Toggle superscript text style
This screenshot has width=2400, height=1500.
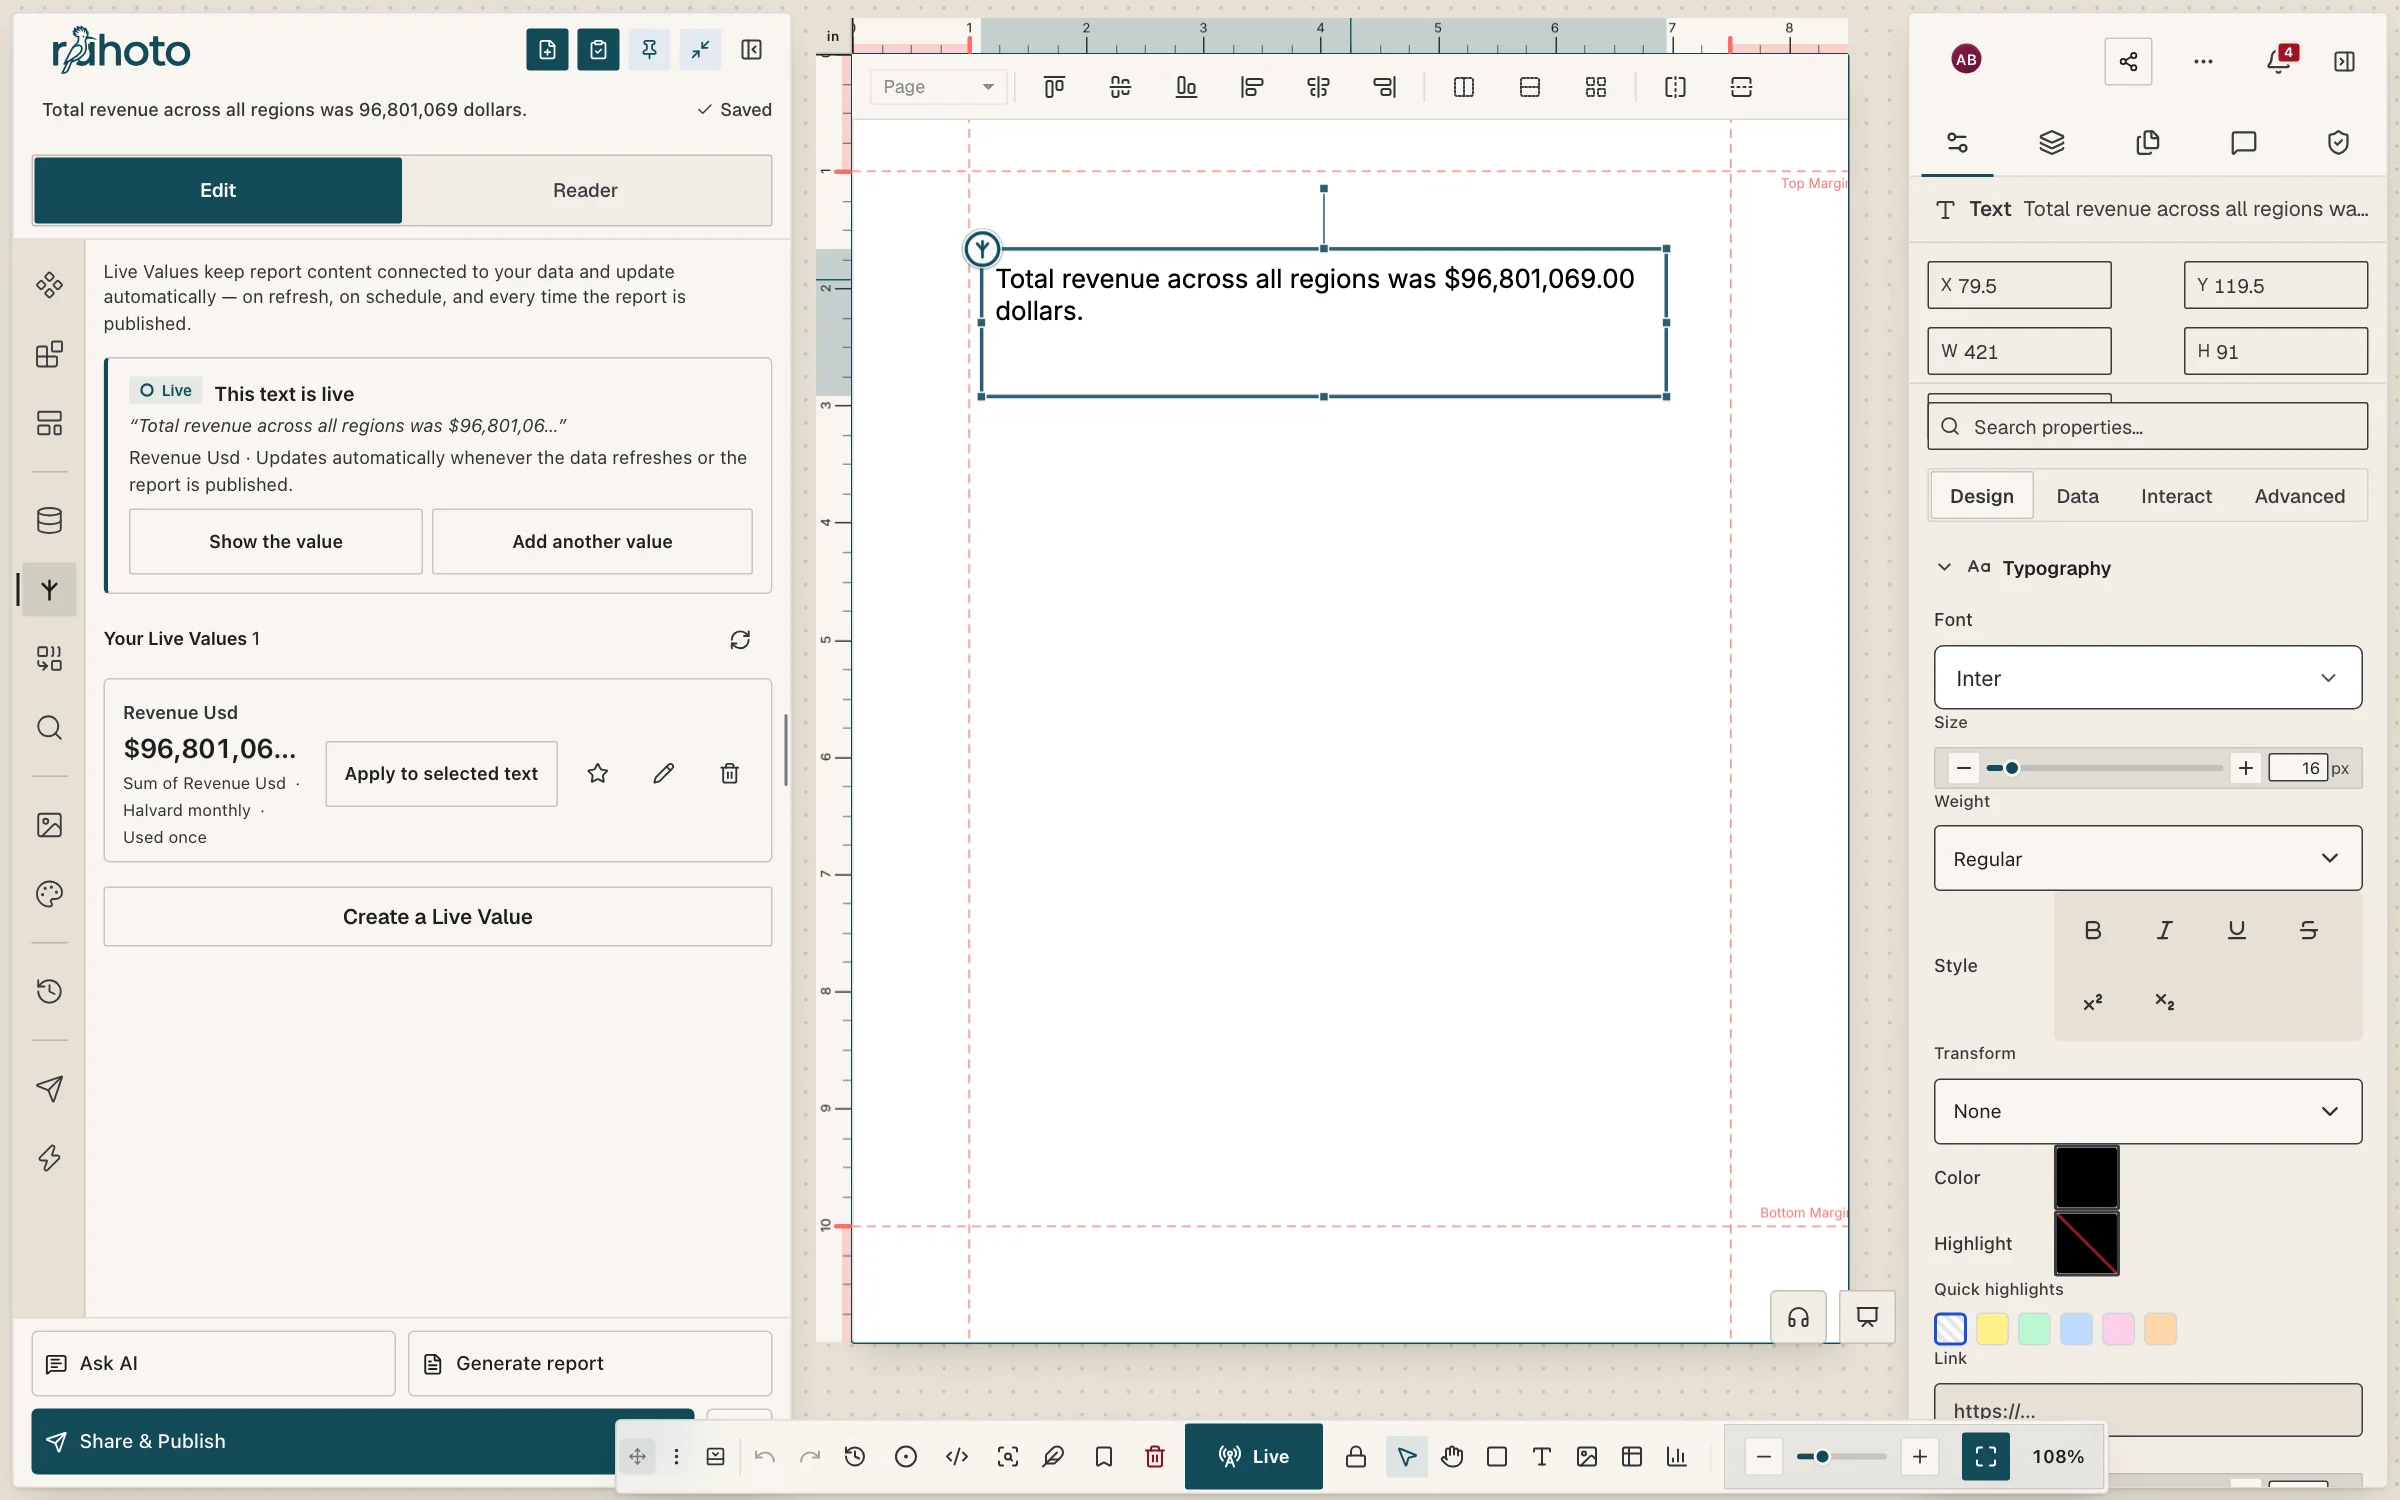pos(2093,1002)
